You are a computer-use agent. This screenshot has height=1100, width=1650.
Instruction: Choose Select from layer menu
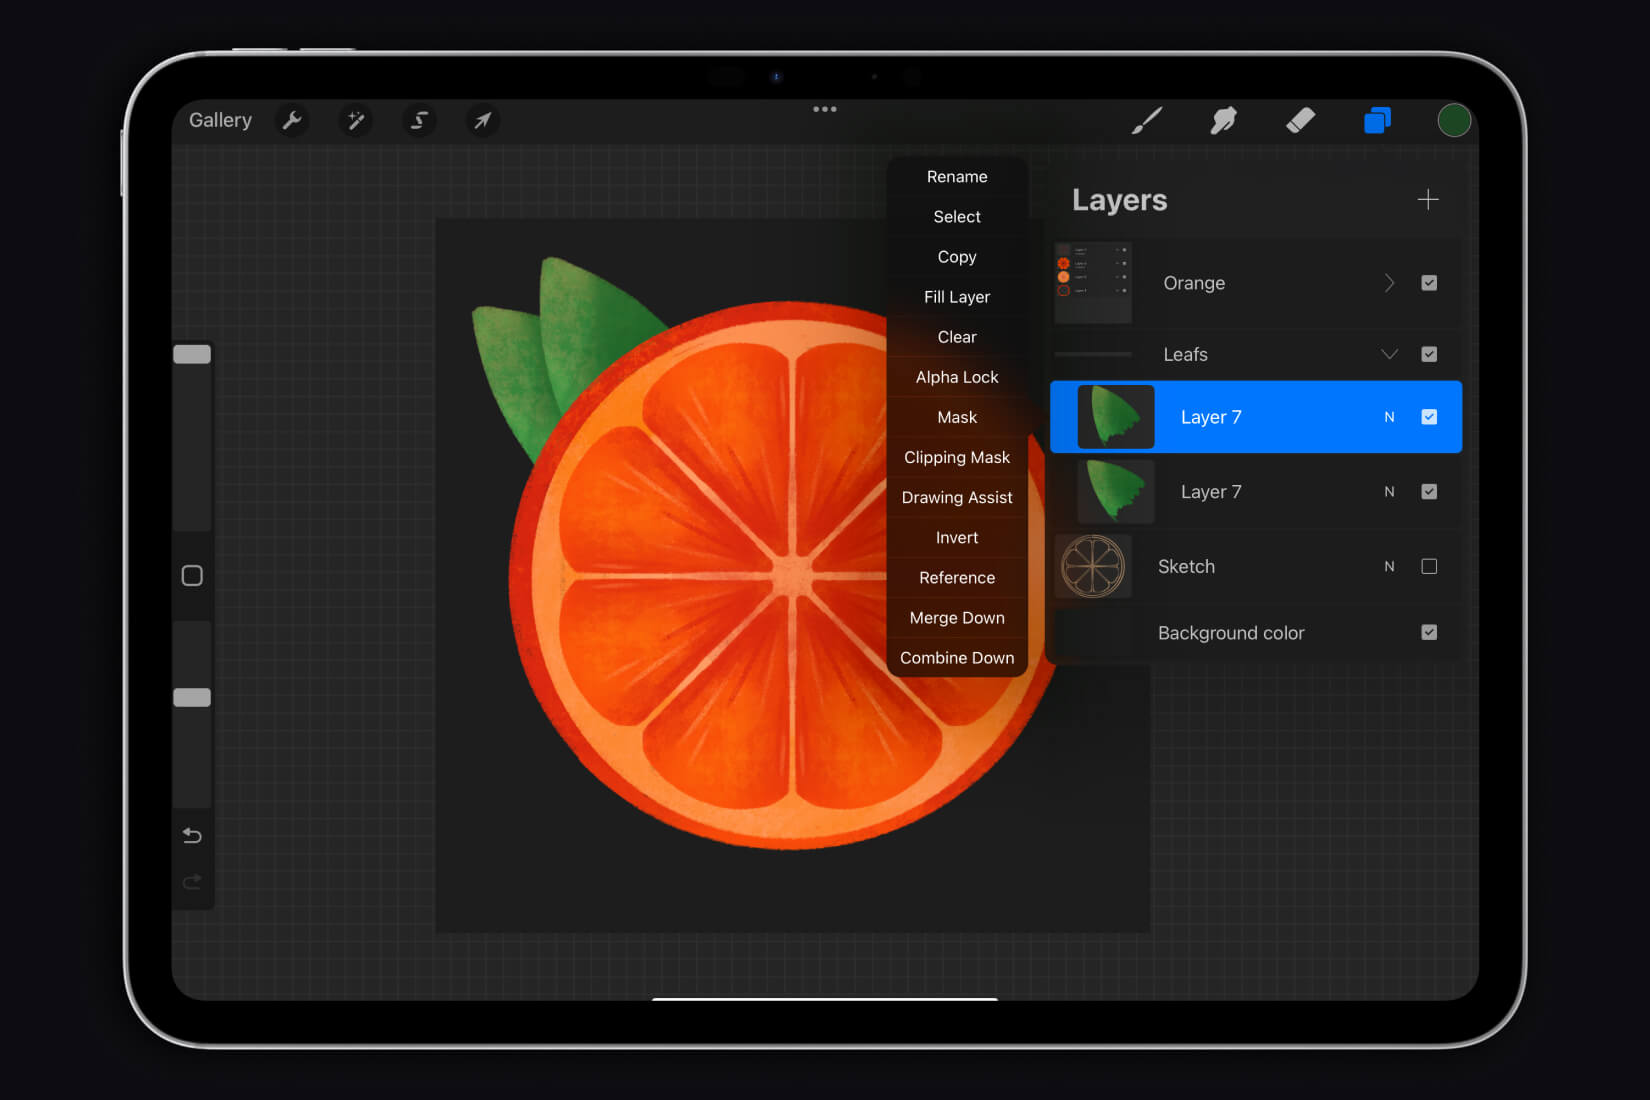point(957,217)
